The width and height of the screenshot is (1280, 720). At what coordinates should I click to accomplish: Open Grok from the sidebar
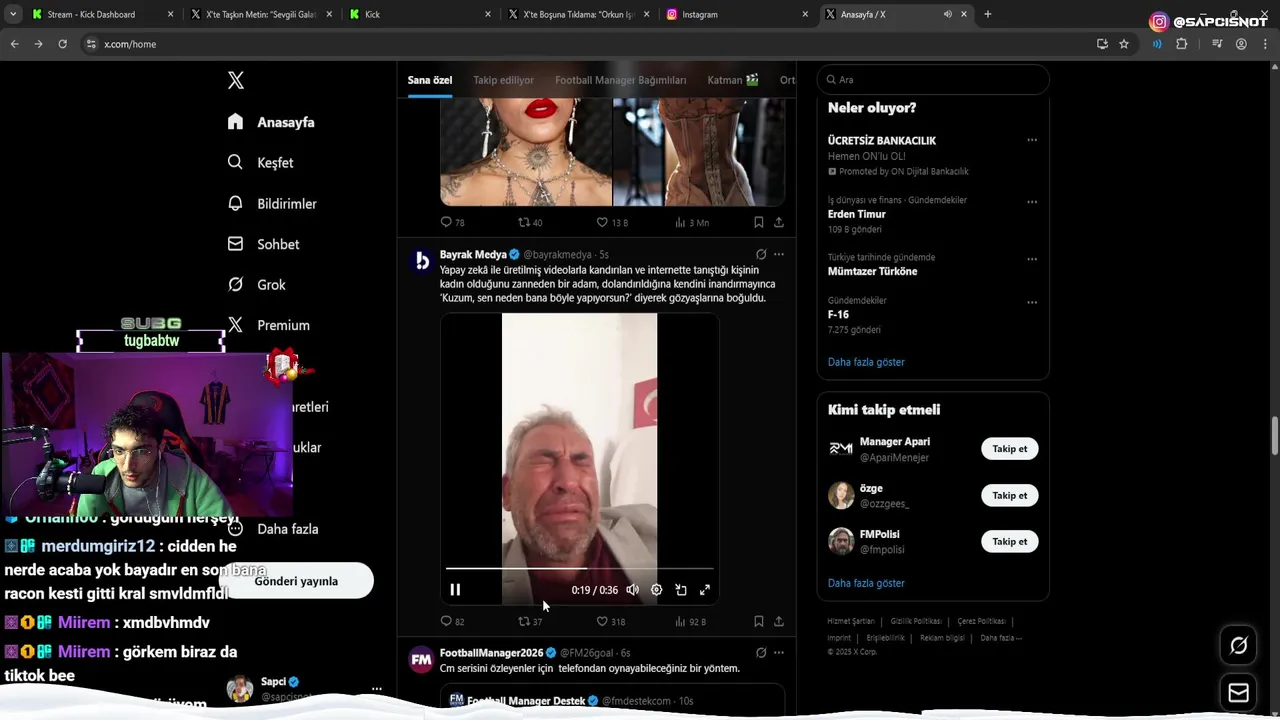(x=257, y=284)
